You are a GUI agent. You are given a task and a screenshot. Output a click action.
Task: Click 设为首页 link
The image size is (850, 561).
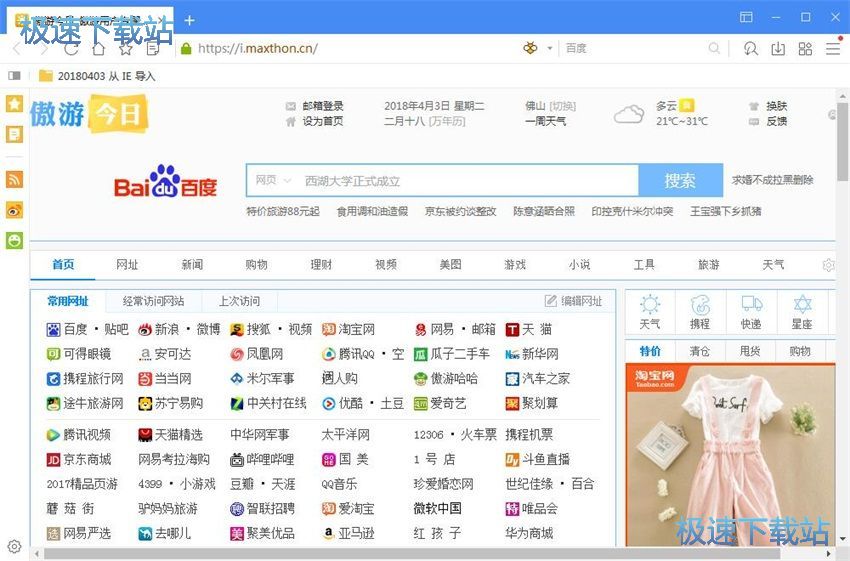pyautogui.click(x=323, y=121)
